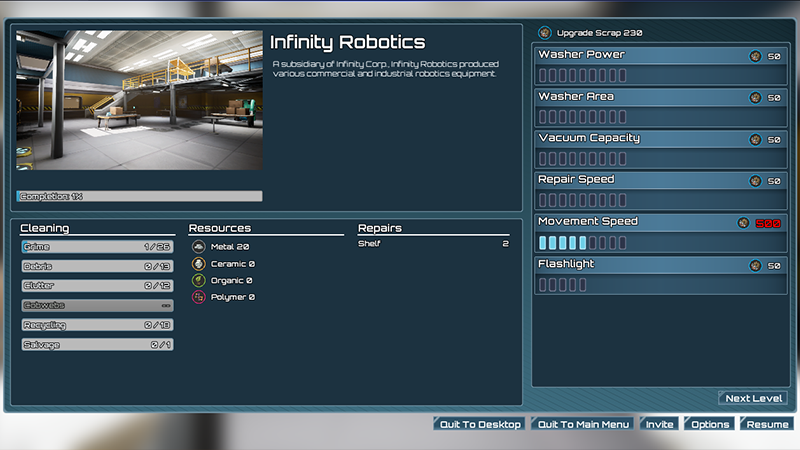The width and height of the screenshot is (800, 450).
Task: Click the Infinity Robotics level preview image
Action: click(x=139, y=100)
